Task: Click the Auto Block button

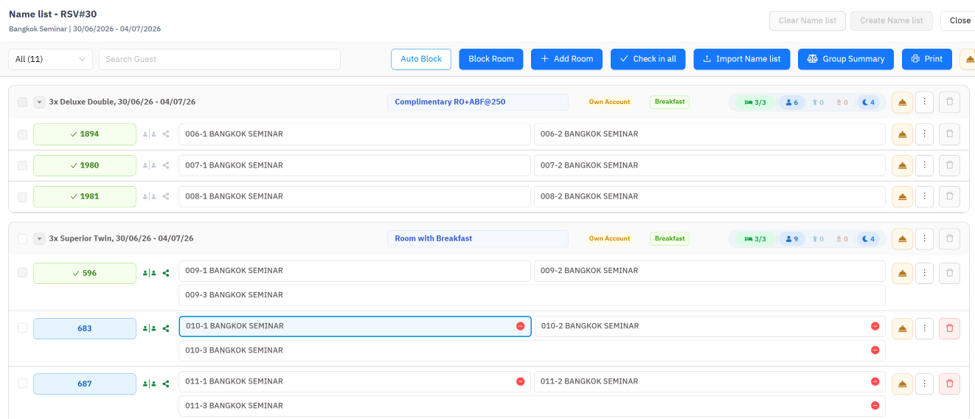Action: tap(421, 59)
